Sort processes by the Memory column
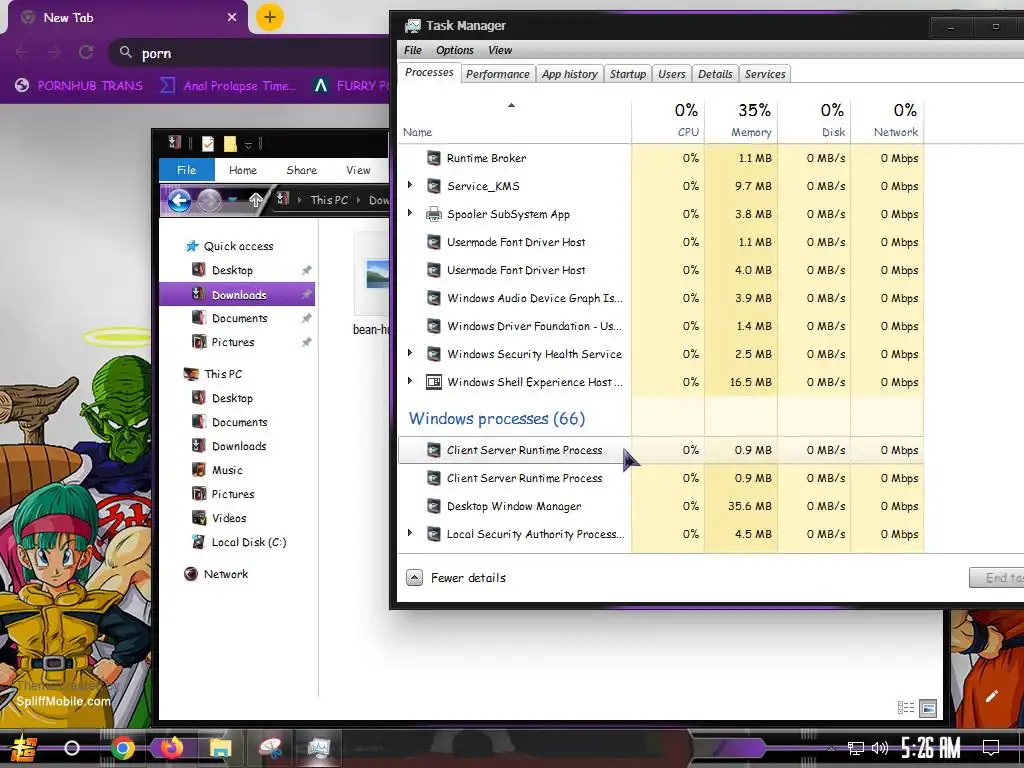 (741, 119)
